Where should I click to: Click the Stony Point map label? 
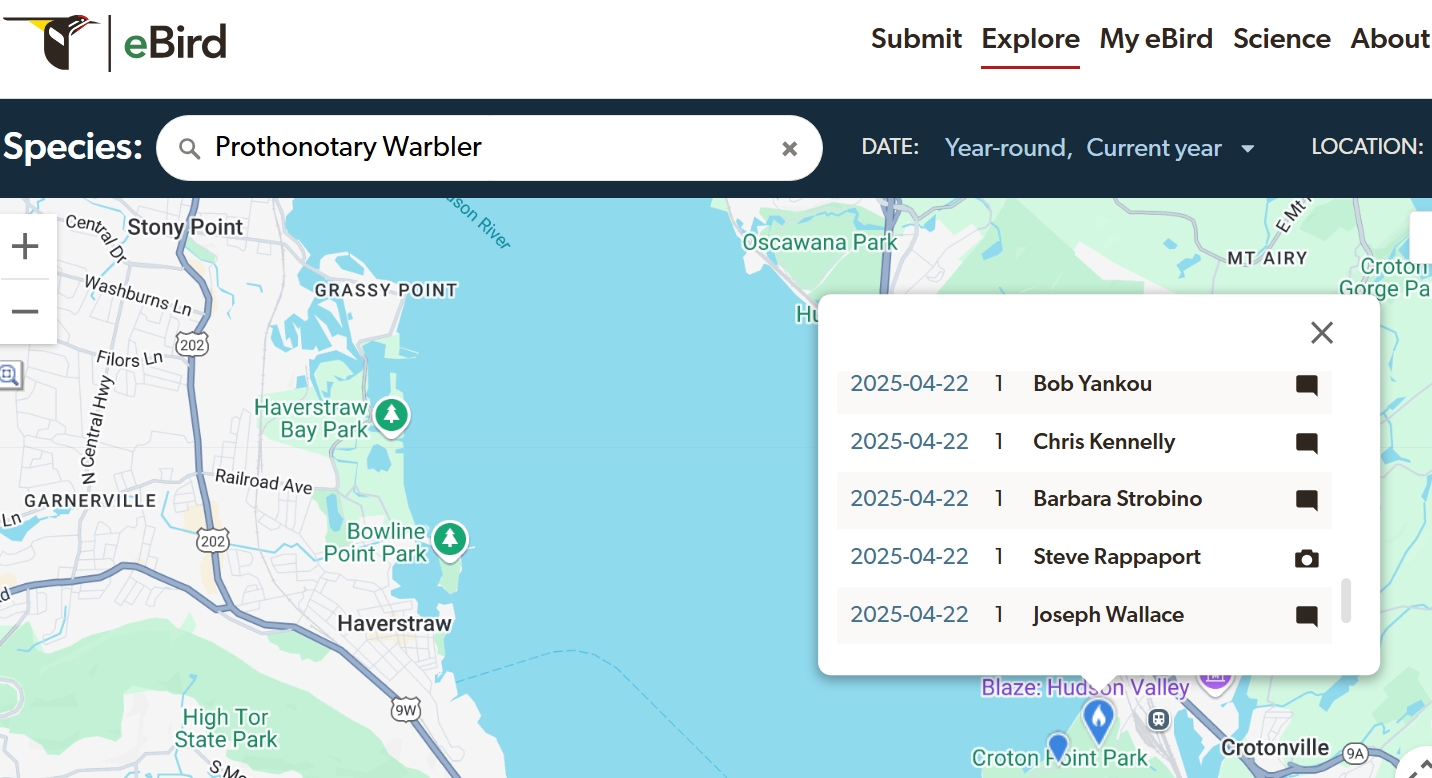coord(185,228)
